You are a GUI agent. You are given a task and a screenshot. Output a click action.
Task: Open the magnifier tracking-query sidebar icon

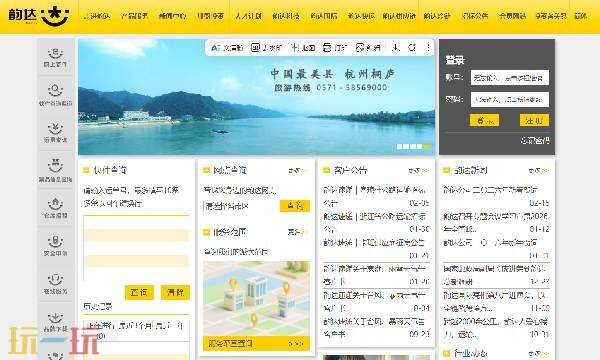[x=55, y=95]
